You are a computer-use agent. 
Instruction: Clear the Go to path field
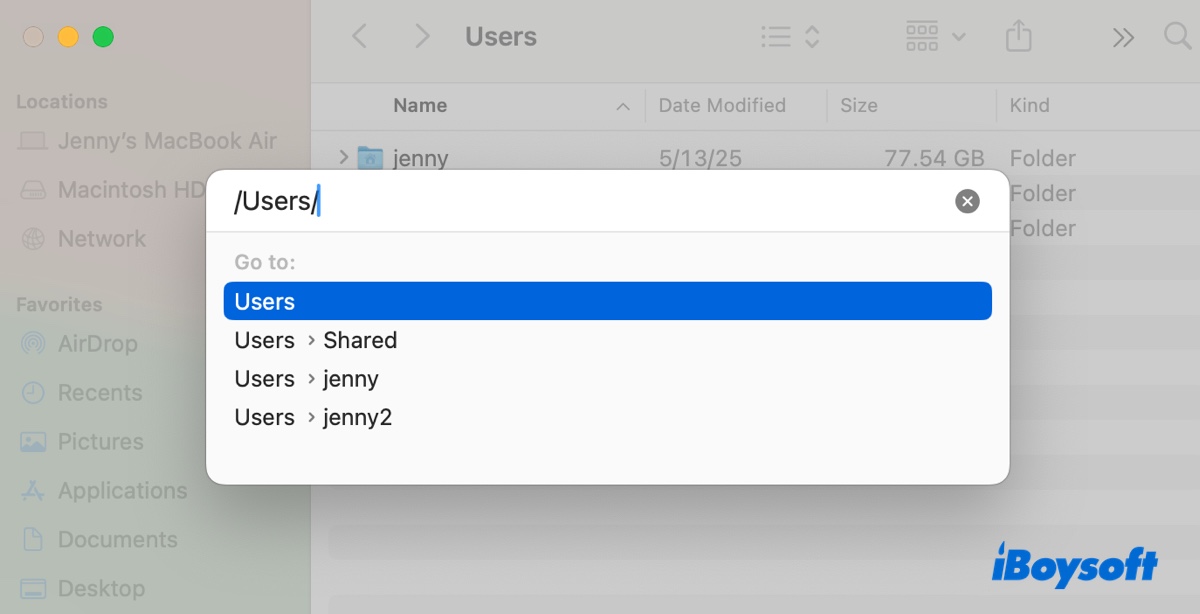point(967,202)
